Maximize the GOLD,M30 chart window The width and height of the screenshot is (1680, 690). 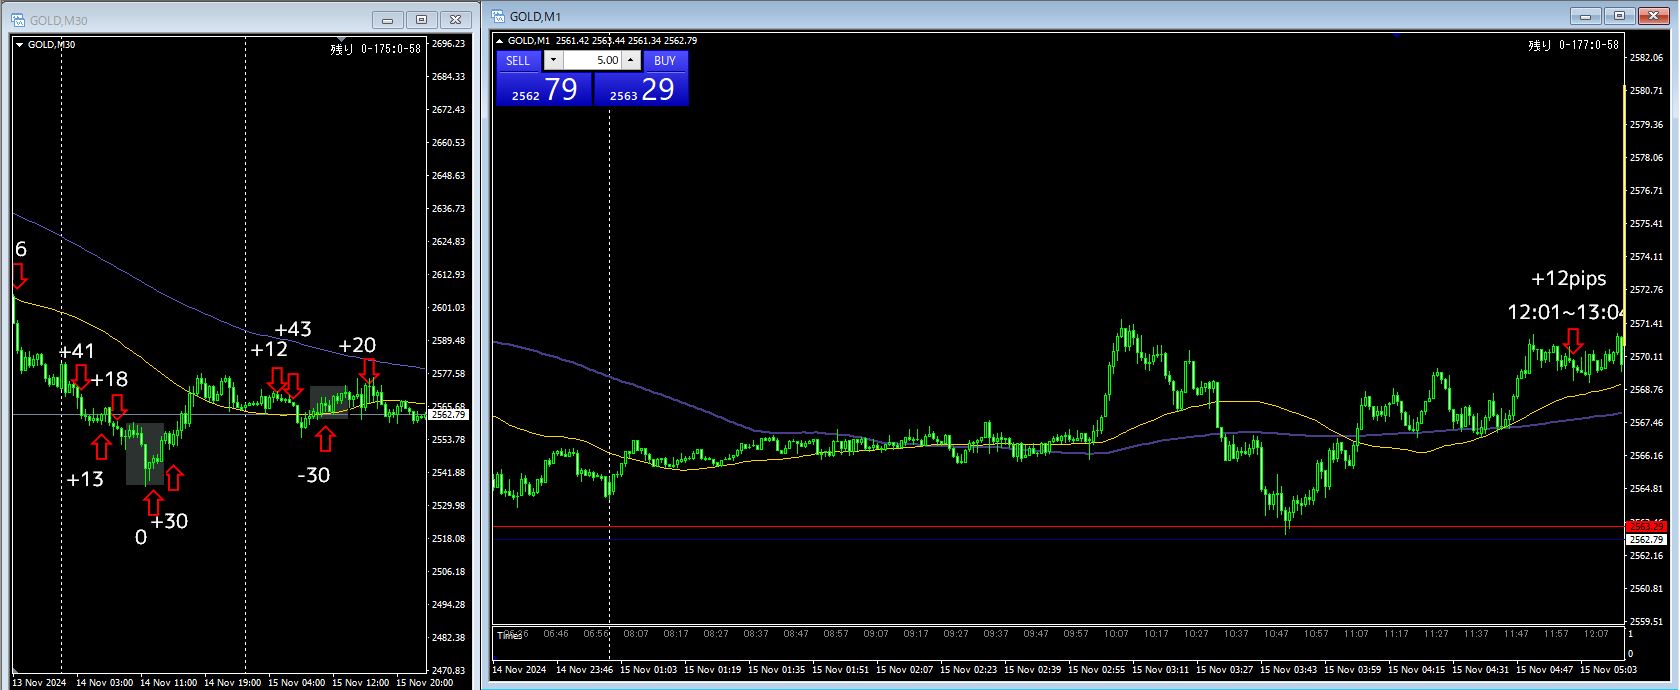coord(422,19)
